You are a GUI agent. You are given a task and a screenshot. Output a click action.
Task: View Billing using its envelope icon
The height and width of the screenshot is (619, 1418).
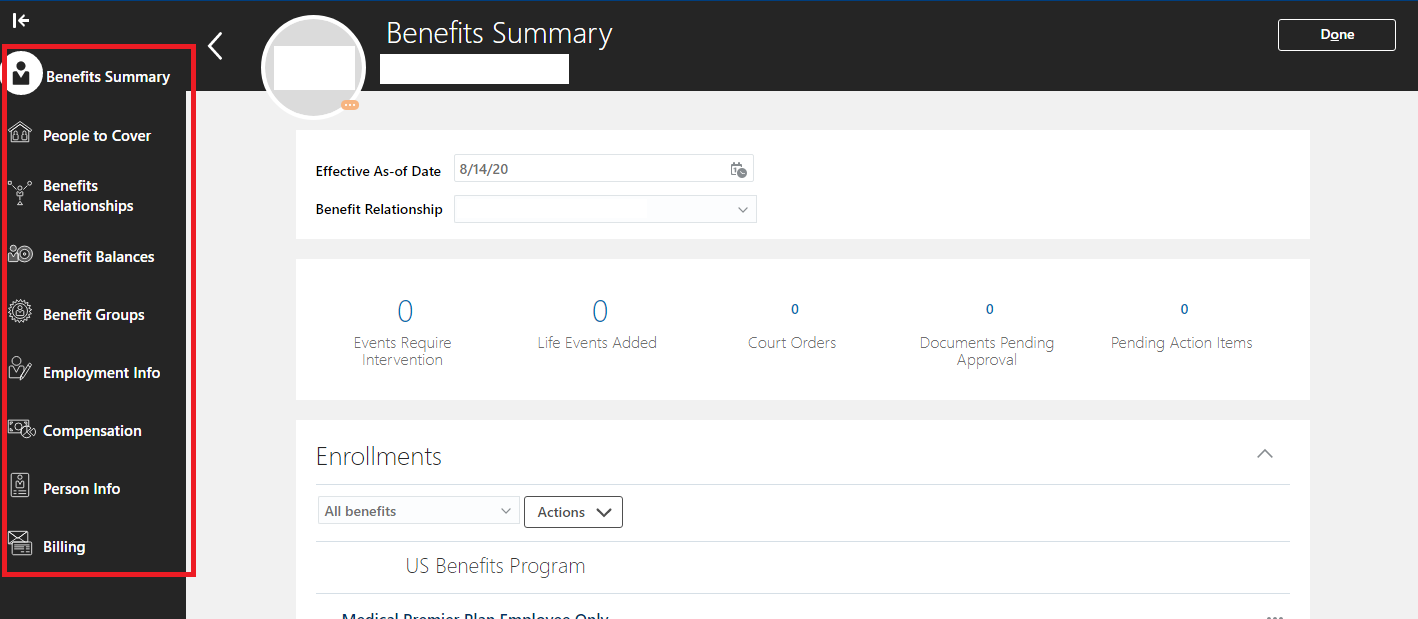tap(21, 545)
